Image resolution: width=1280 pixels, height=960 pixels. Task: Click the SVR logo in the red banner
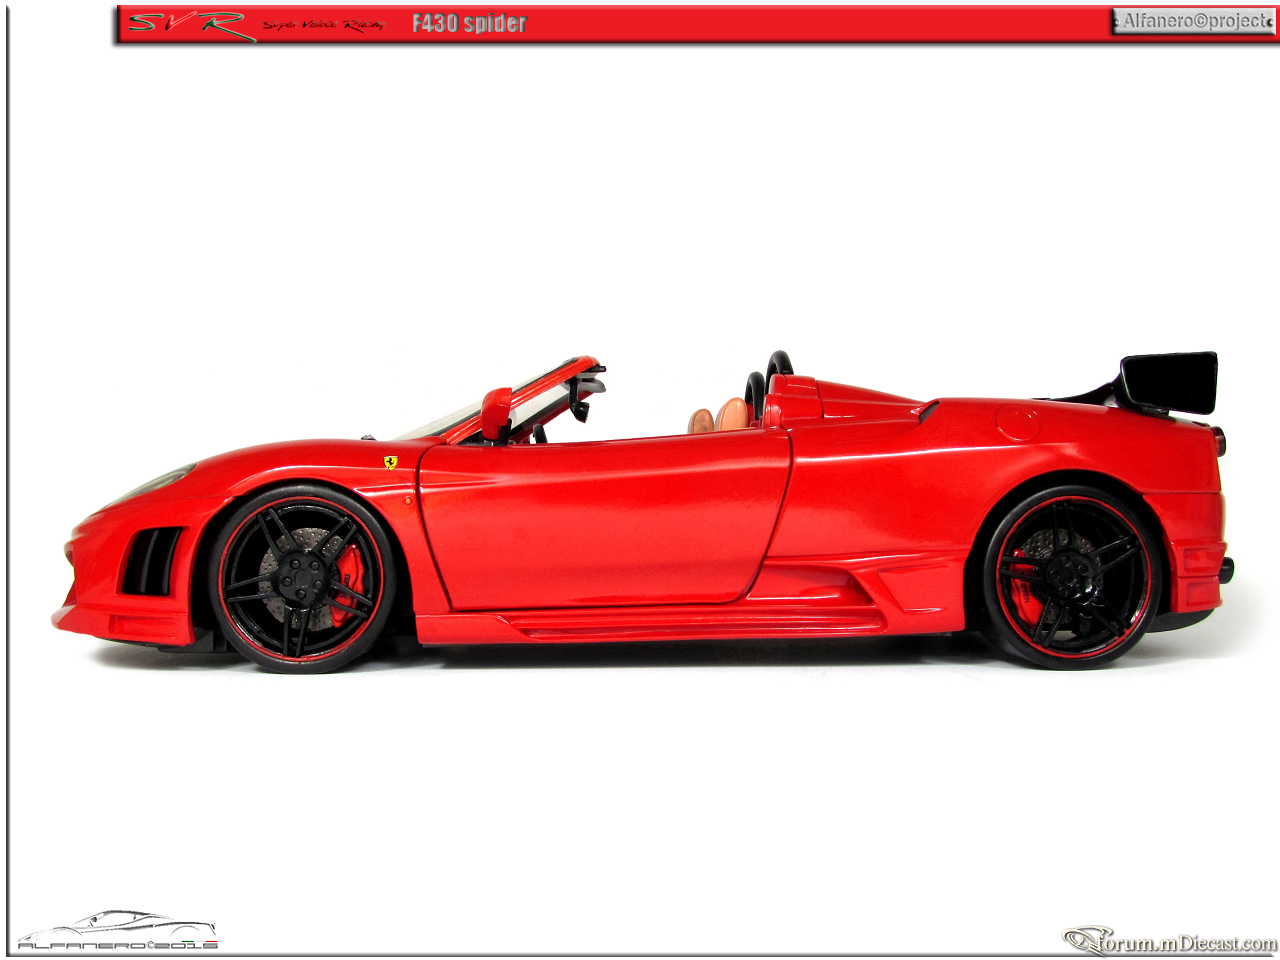pos(191,25)
